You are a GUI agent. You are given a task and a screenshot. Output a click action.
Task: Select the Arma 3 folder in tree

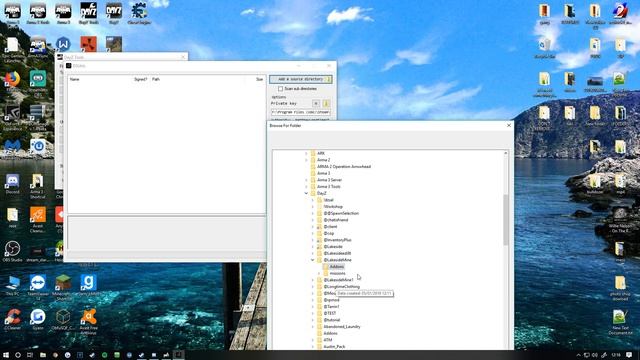323,173
